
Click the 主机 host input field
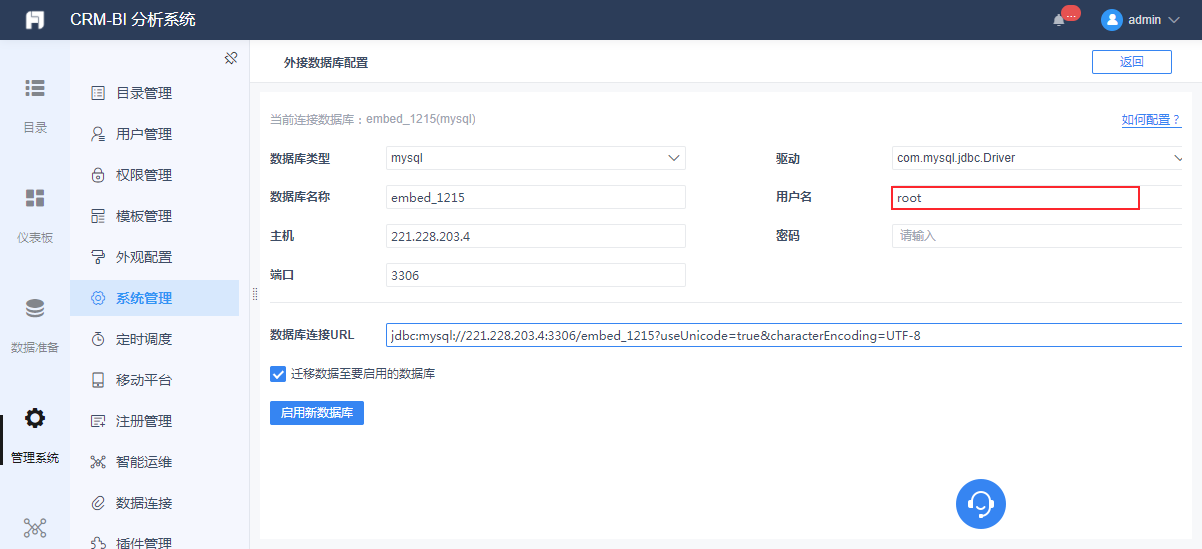click(x=536, y=236)
